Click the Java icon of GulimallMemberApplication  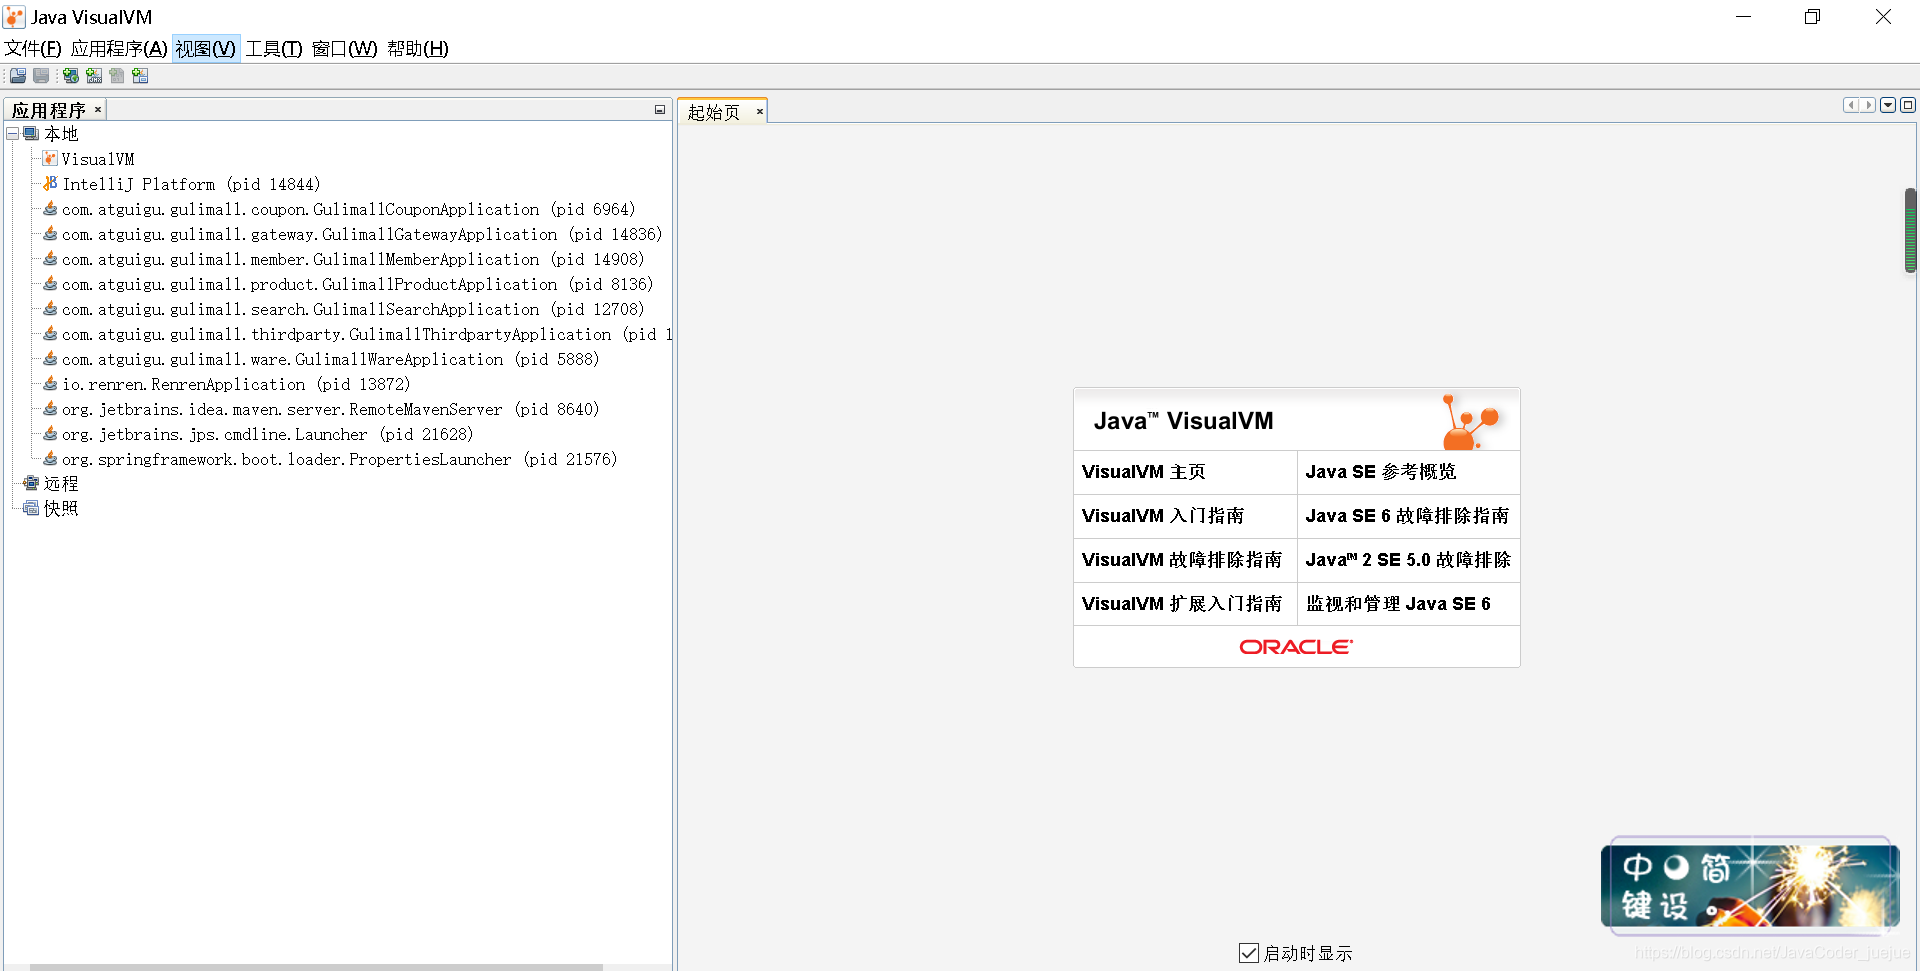tap(50, 259)
